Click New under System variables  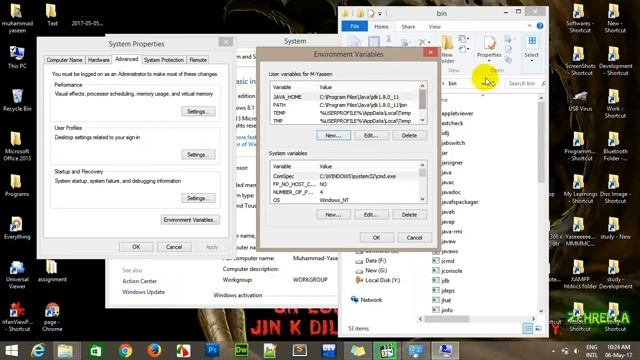click(333, 215)
